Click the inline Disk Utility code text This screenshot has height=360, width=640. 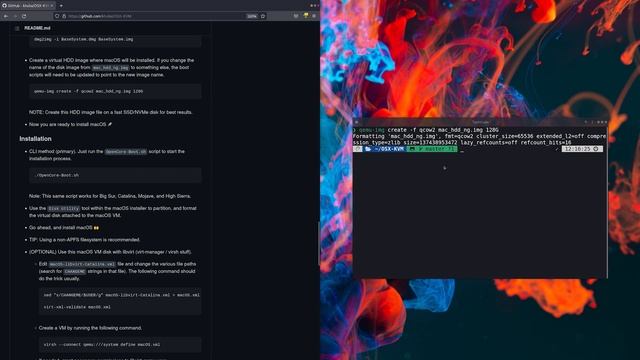tap(64, 209)
